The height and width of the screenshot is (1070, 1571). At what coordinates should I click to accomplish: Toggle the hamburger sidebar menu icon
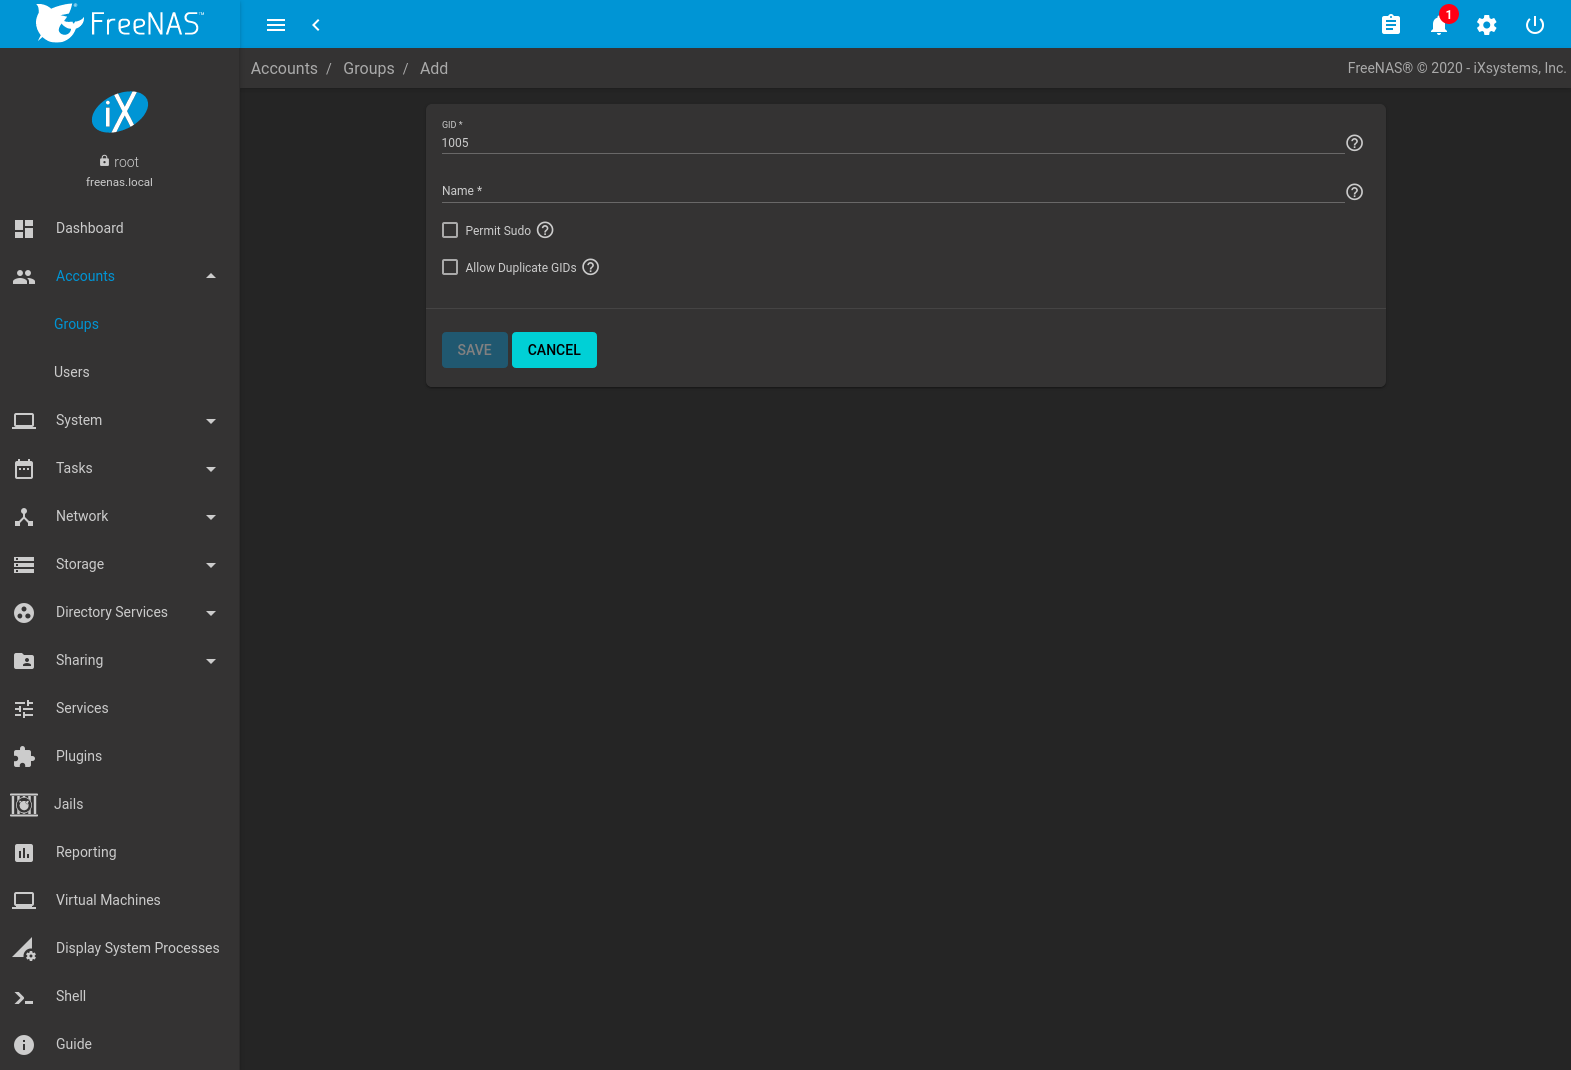click(x=276, y=25)
